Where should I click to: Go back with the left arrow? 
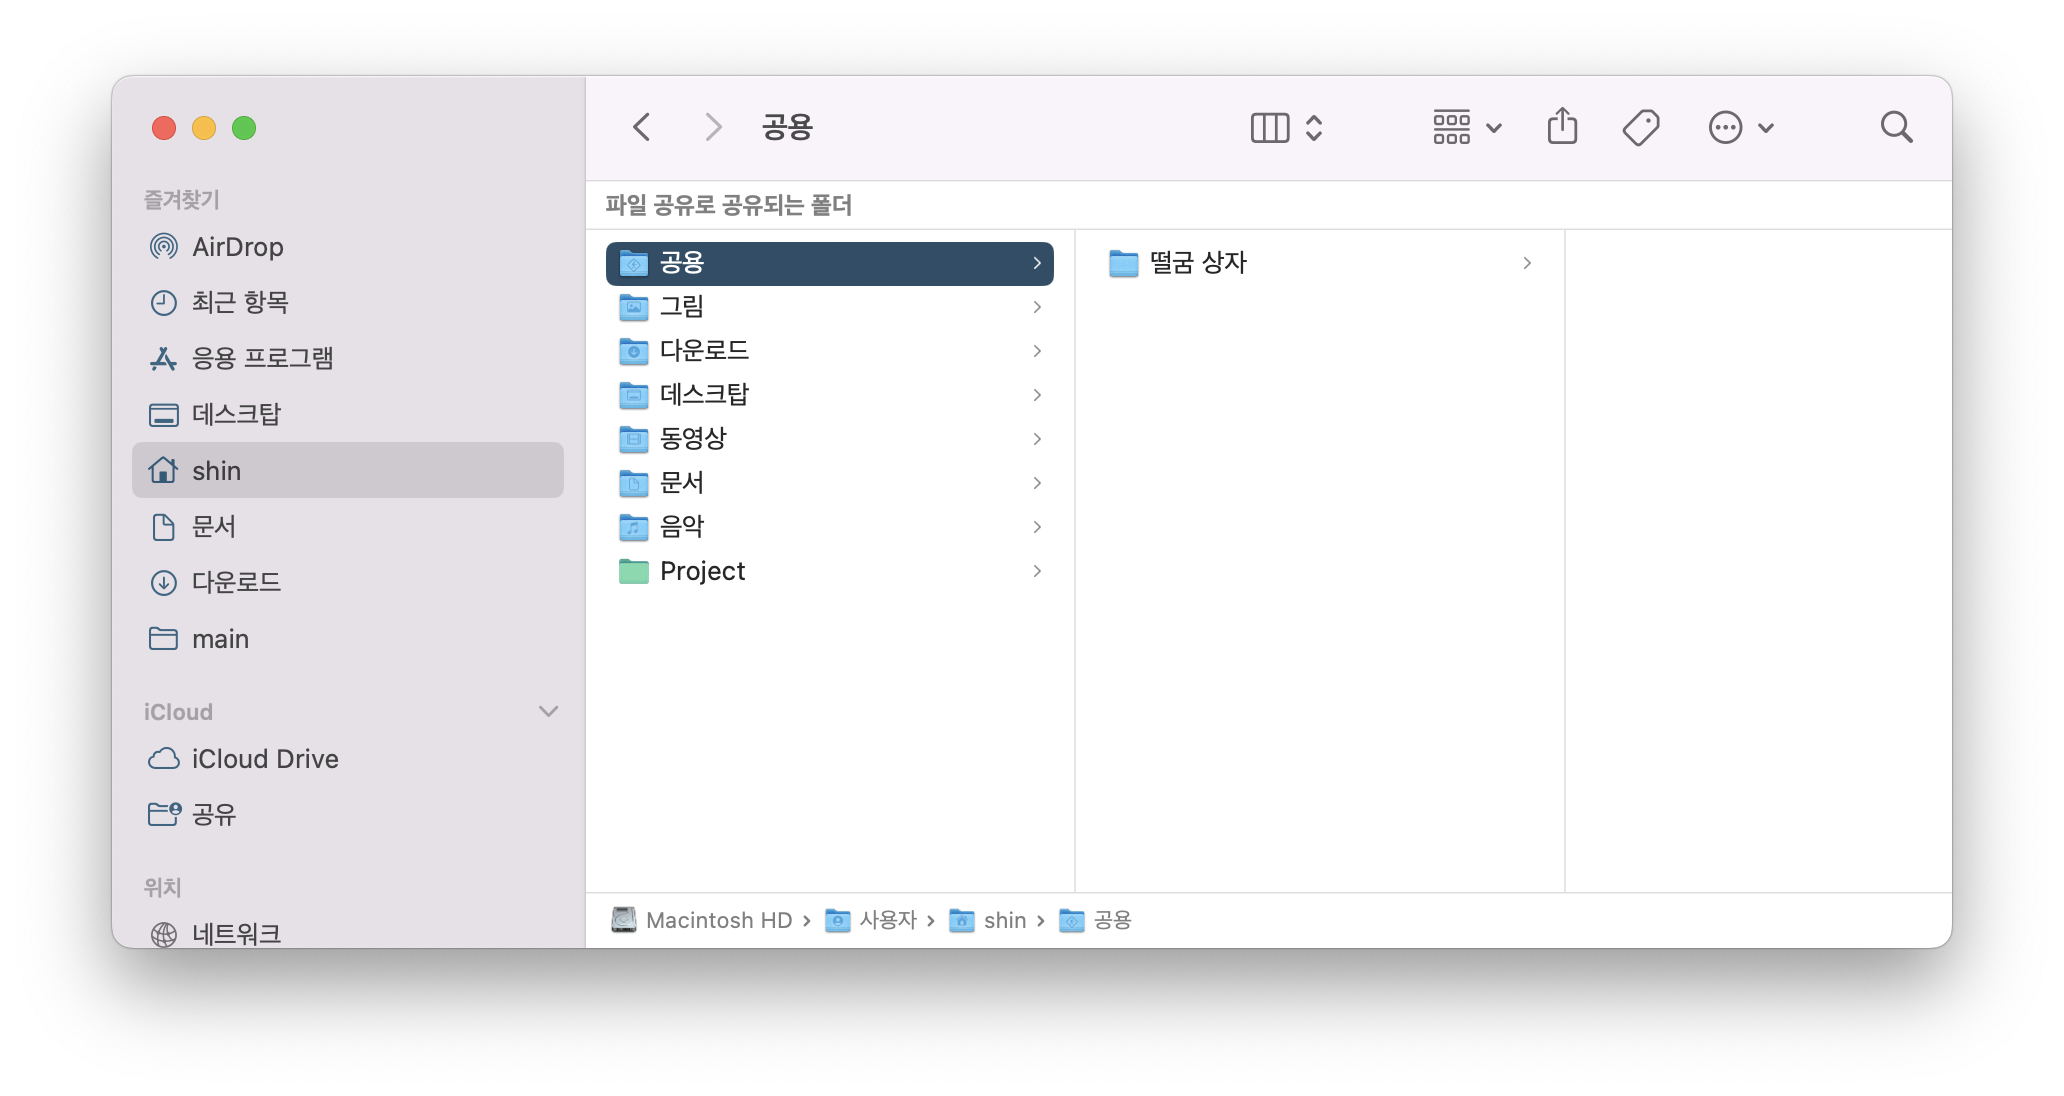coord(642,127)
